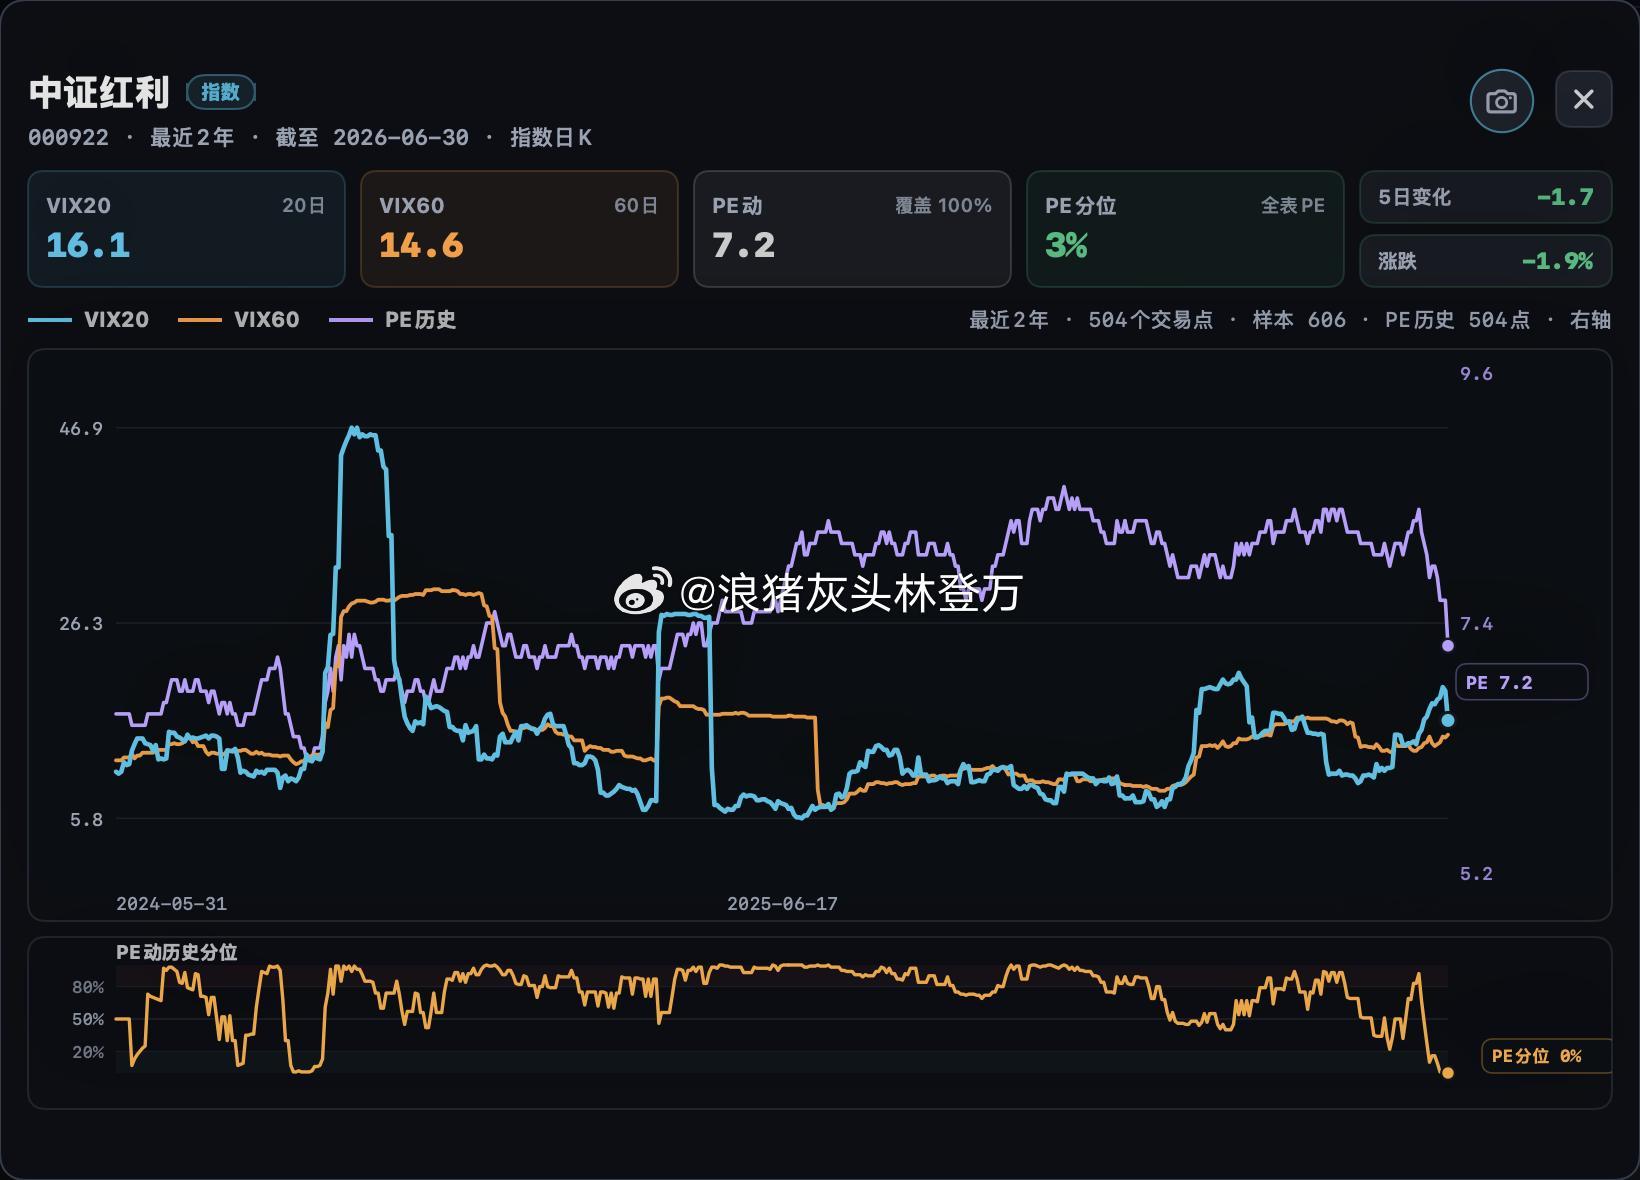Screen dimensions: 1640x1180
Task: Click the 7.4 right axis label
Action: [1476, 624]
